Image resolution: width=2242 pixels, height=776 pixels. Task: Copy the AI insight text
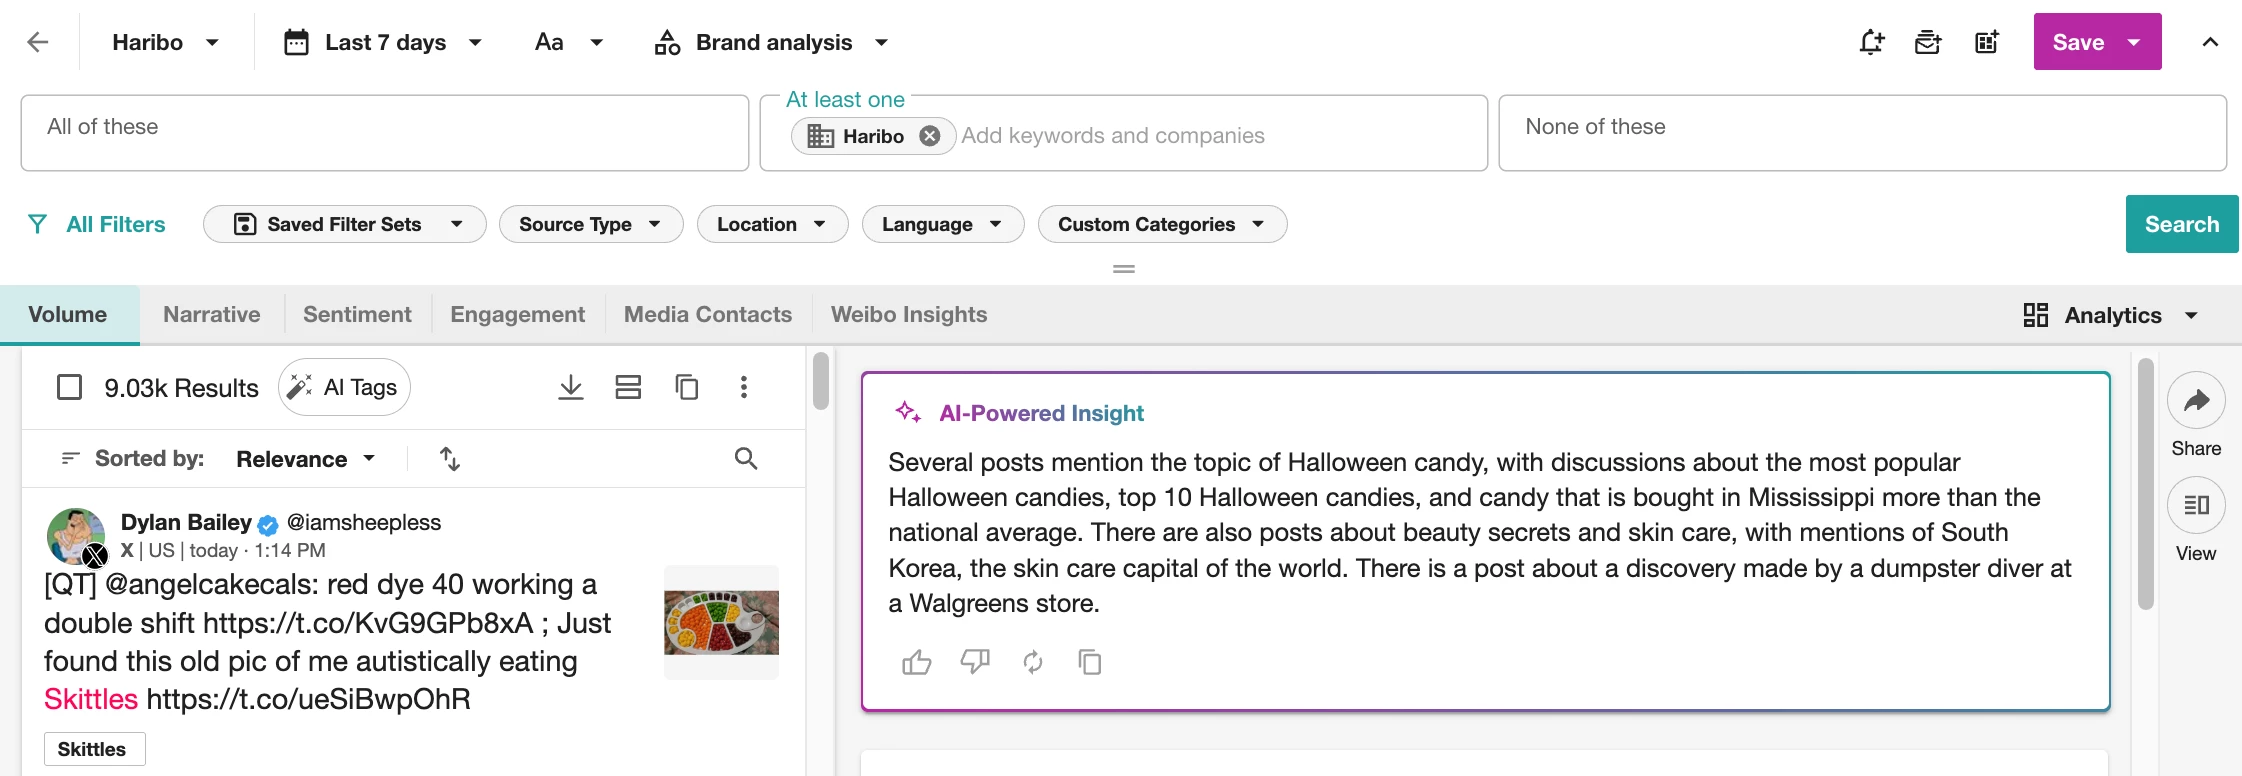pyautogui.click(x=1090, y=662)
